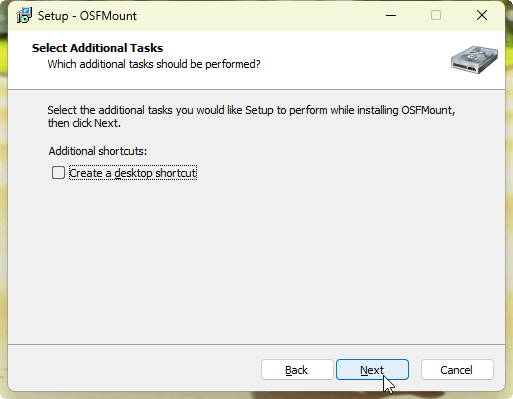Click the 'Create a desktop shortcut' label text

(x=133, y=173)
